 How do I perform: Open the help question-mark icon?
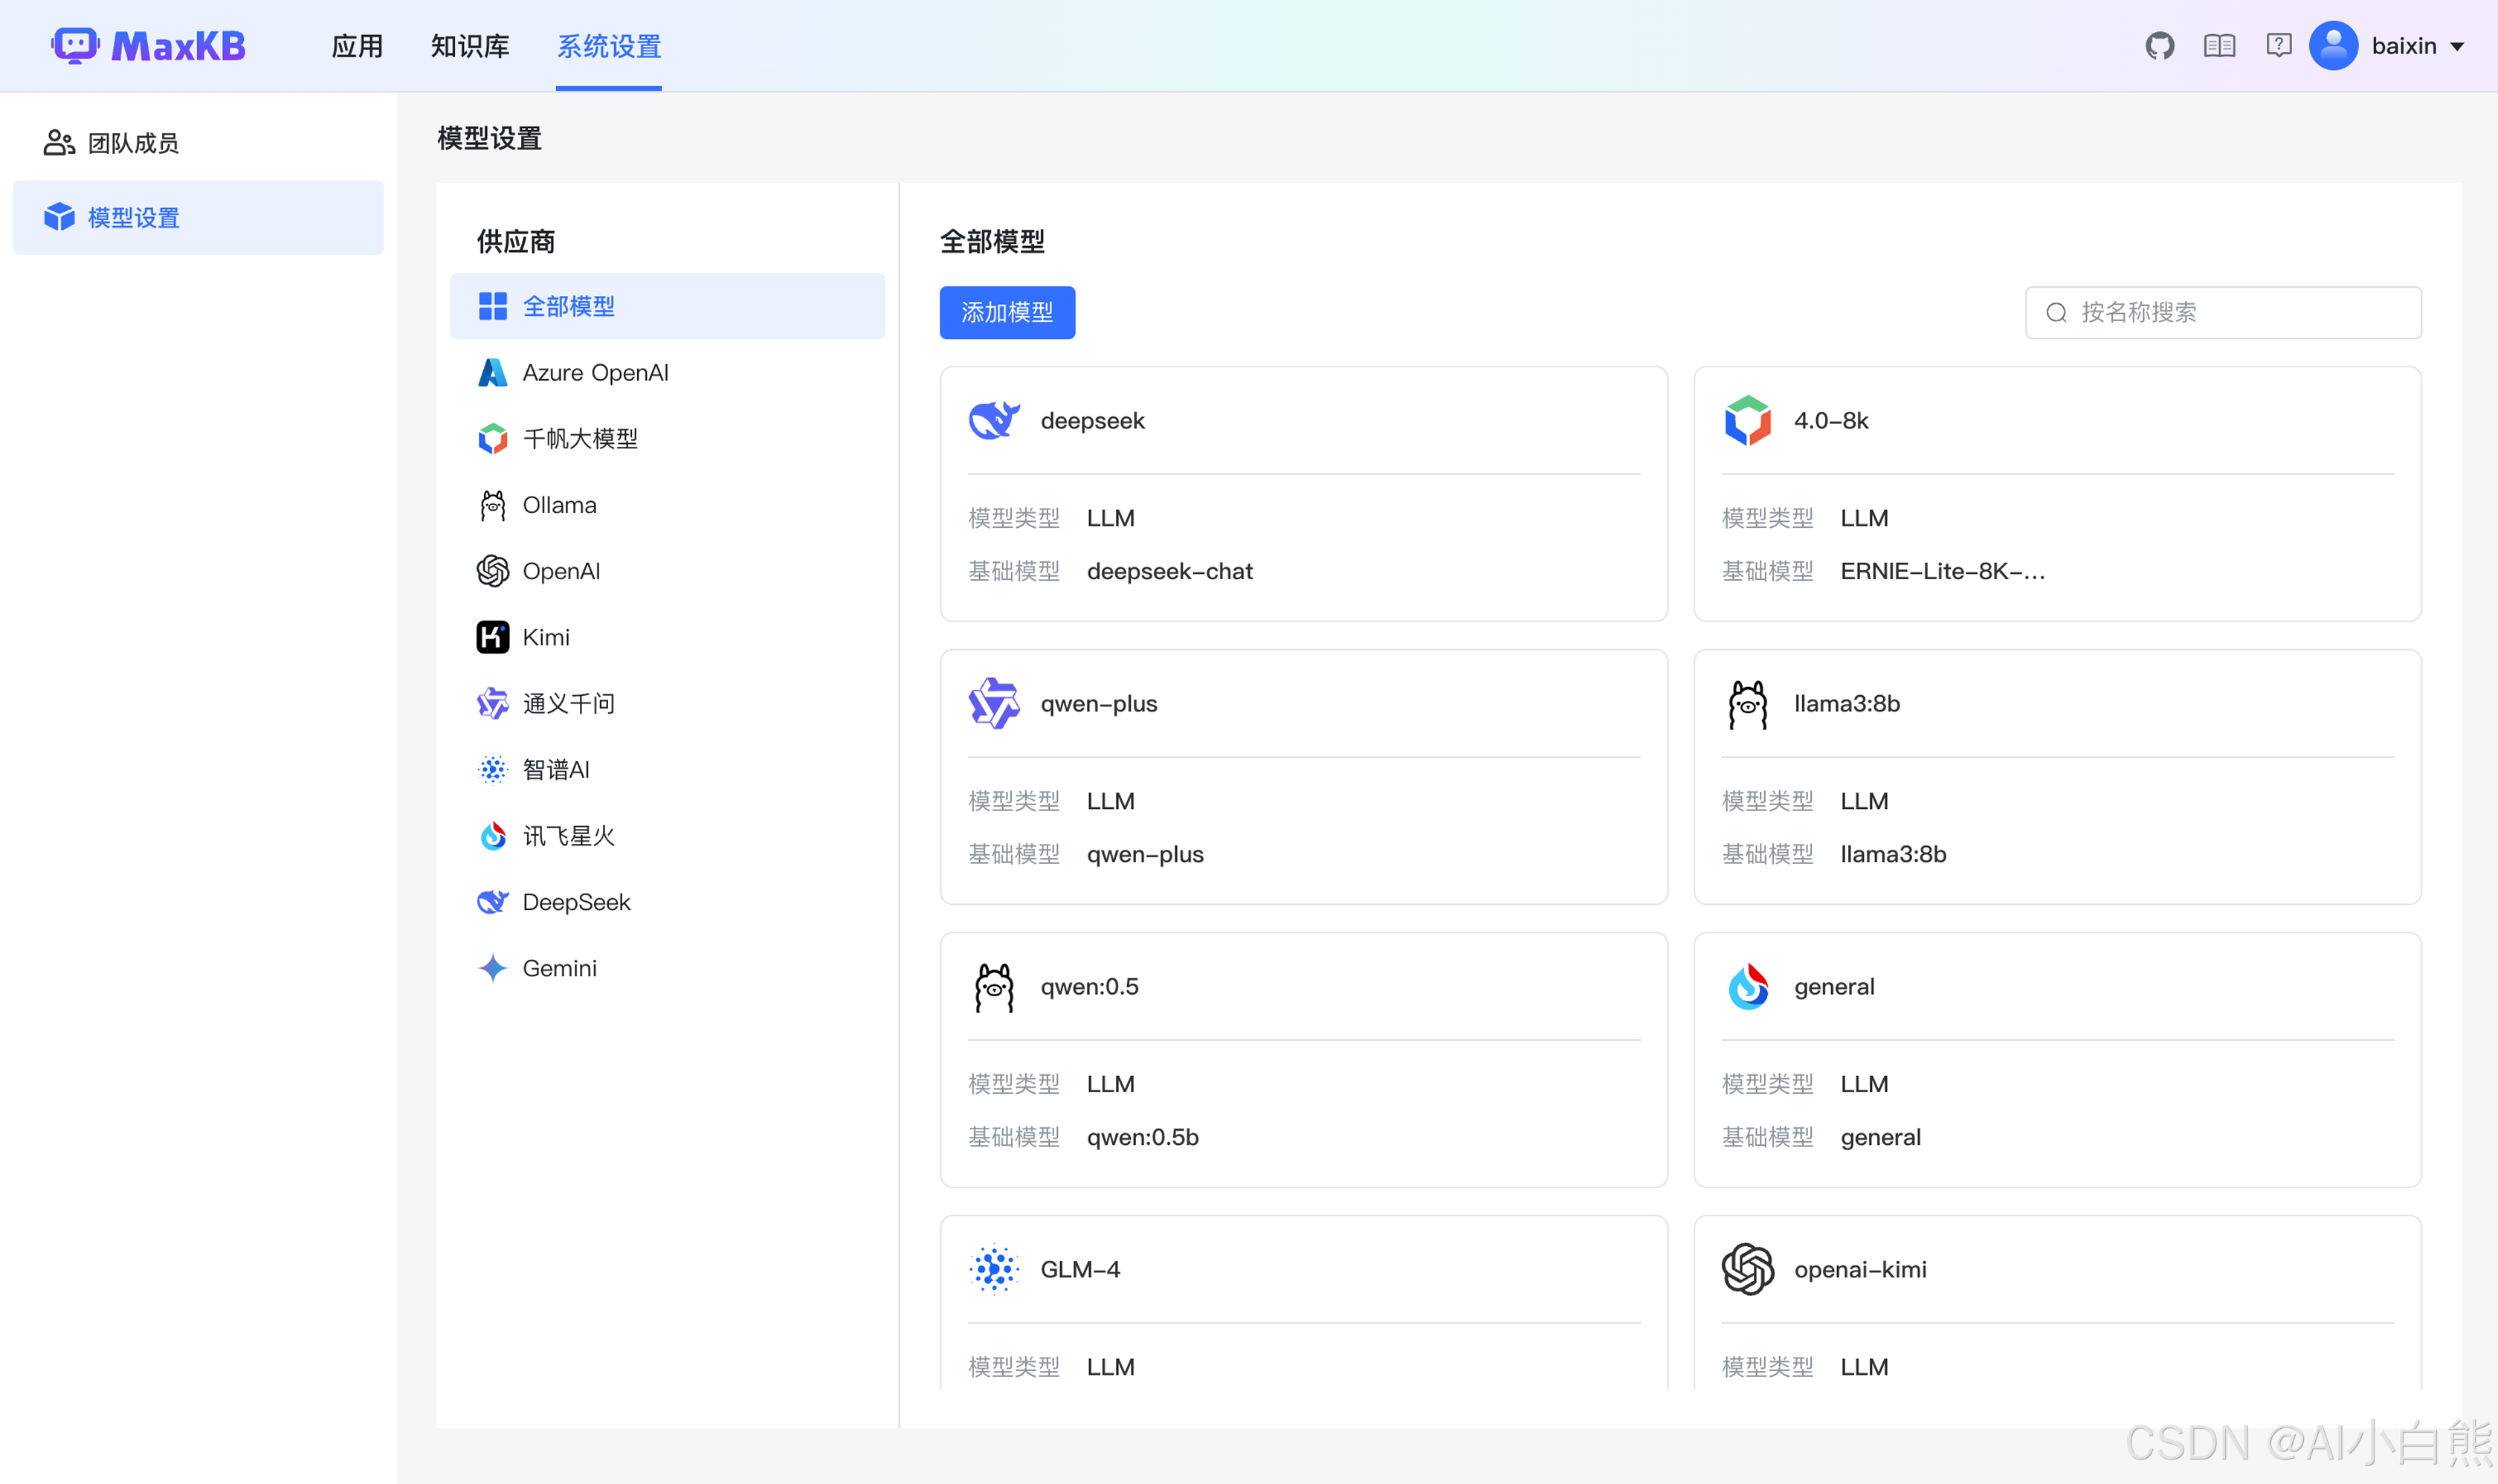pos(2279,45)
